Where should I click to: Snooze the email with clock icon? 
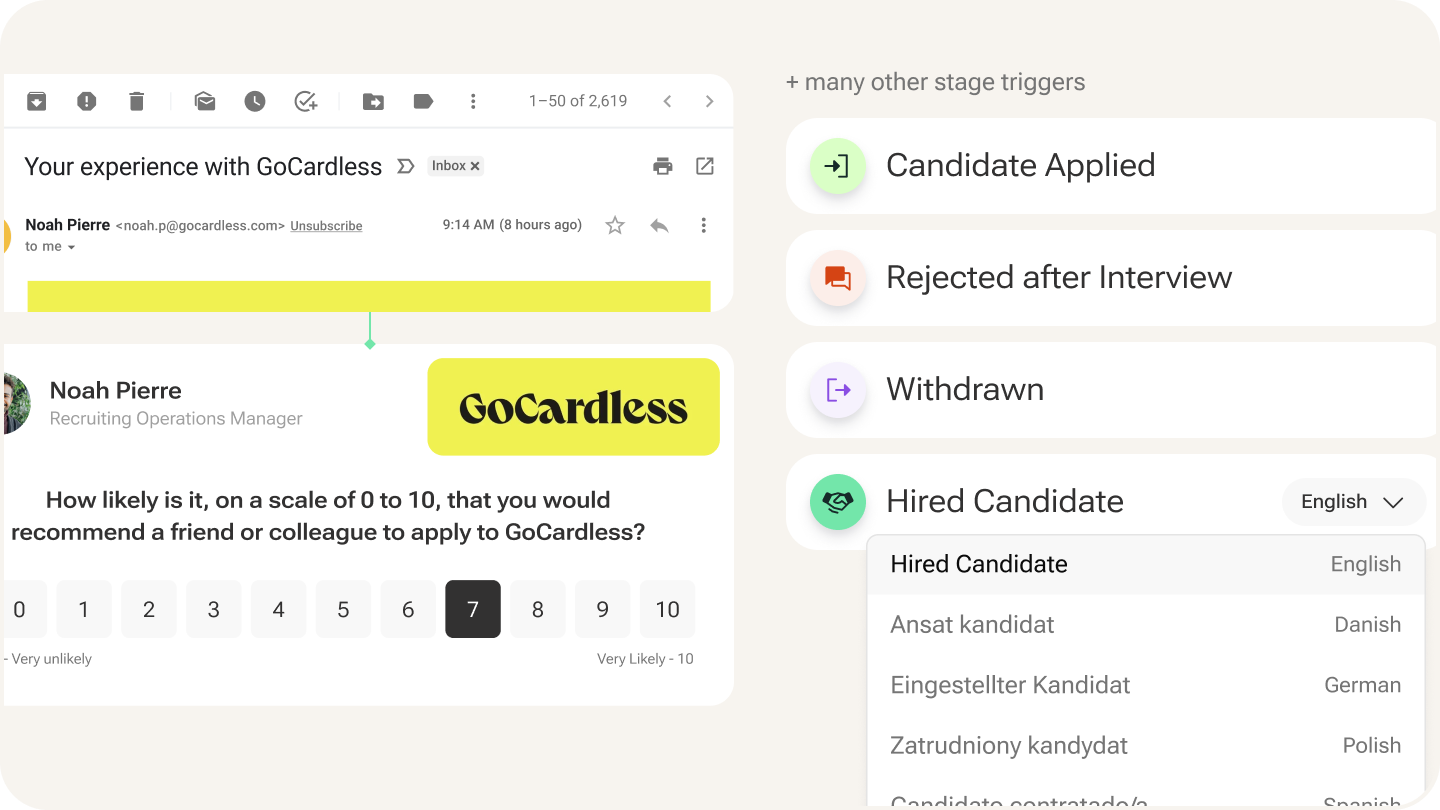click(255, 101)
